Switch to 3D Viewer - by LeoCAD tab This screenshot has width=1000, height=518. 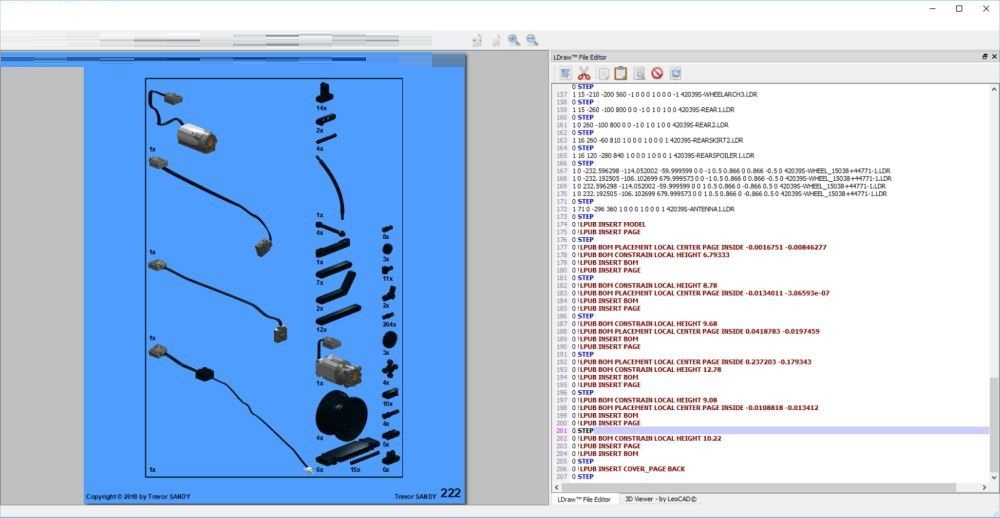click(660, 500)
